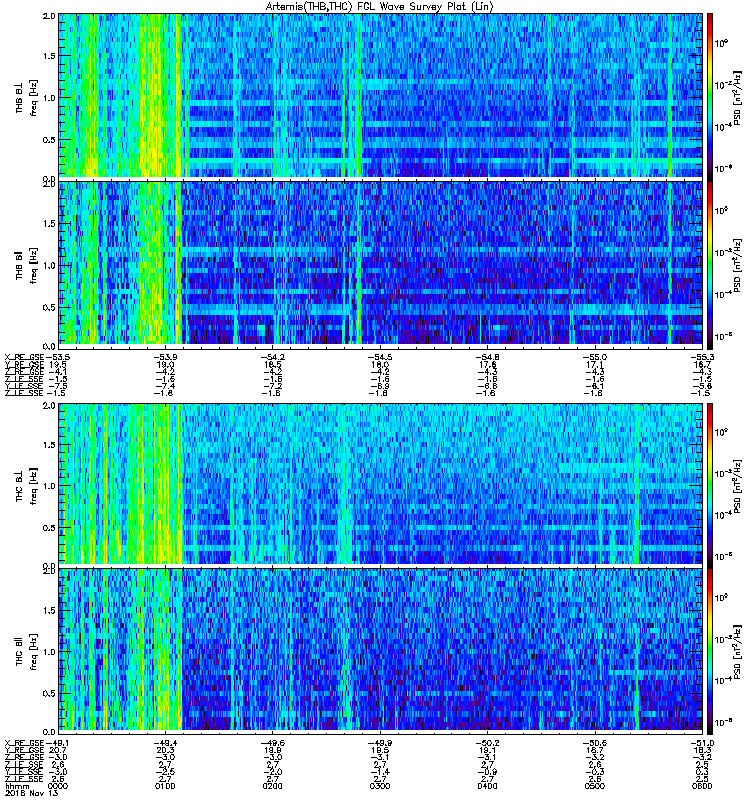Click the THC X_RE_GSE value "-50.6"
Screen dimensions: 750x800
(595, 743)
